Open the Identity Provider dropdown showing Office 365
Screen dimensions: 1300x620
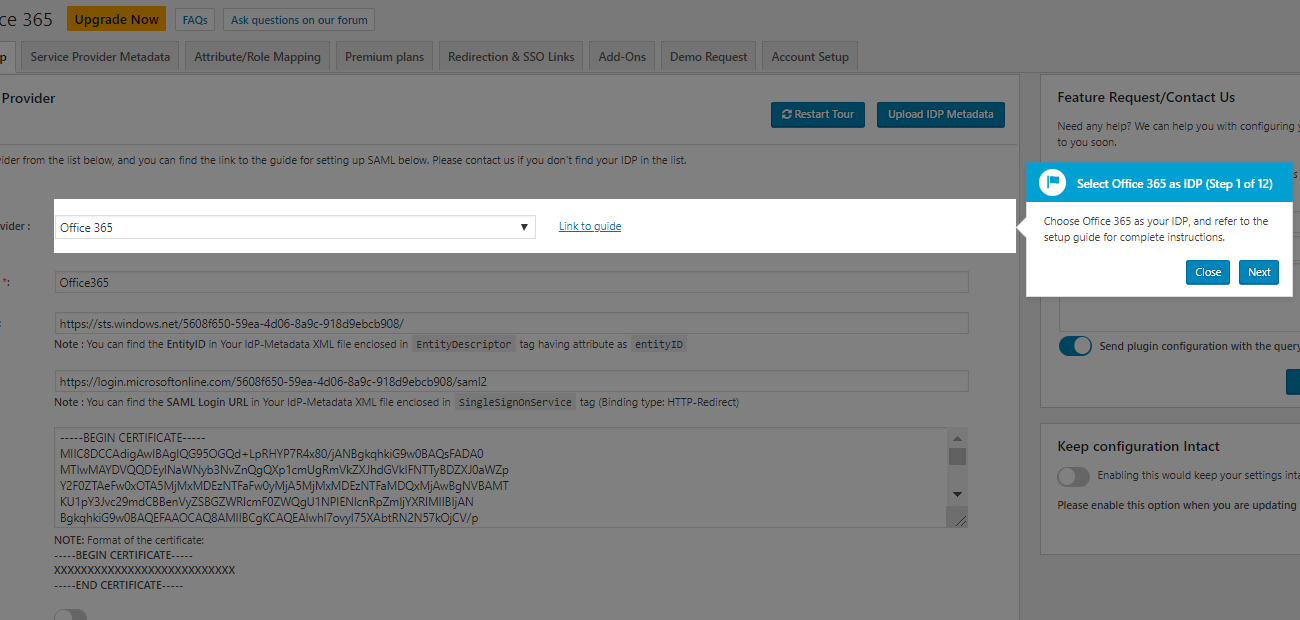pyautogui.click(x=523, y=227)
